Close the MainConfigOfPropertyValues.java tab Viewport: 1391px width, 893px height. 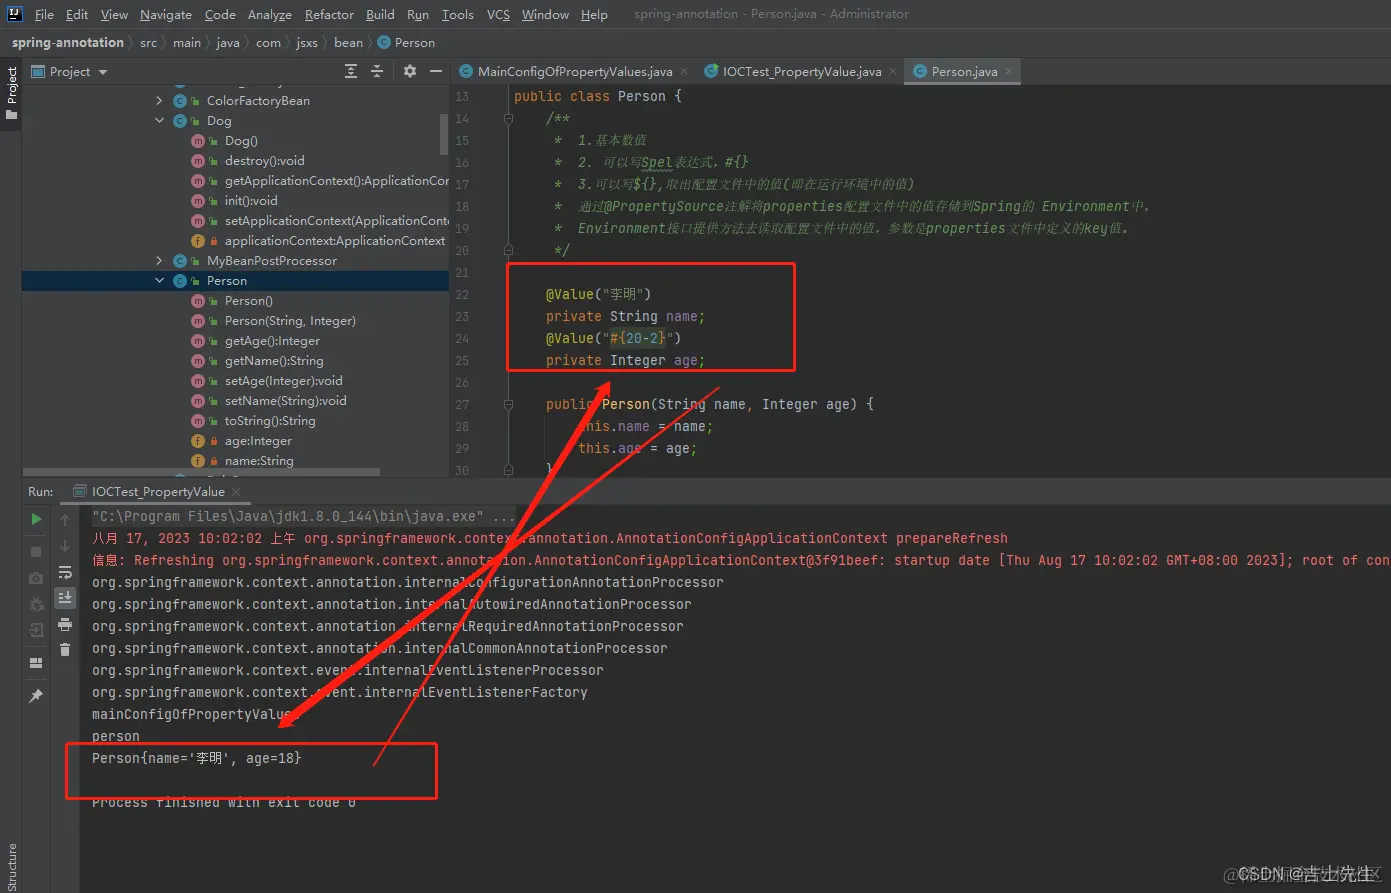coord(684,72)
